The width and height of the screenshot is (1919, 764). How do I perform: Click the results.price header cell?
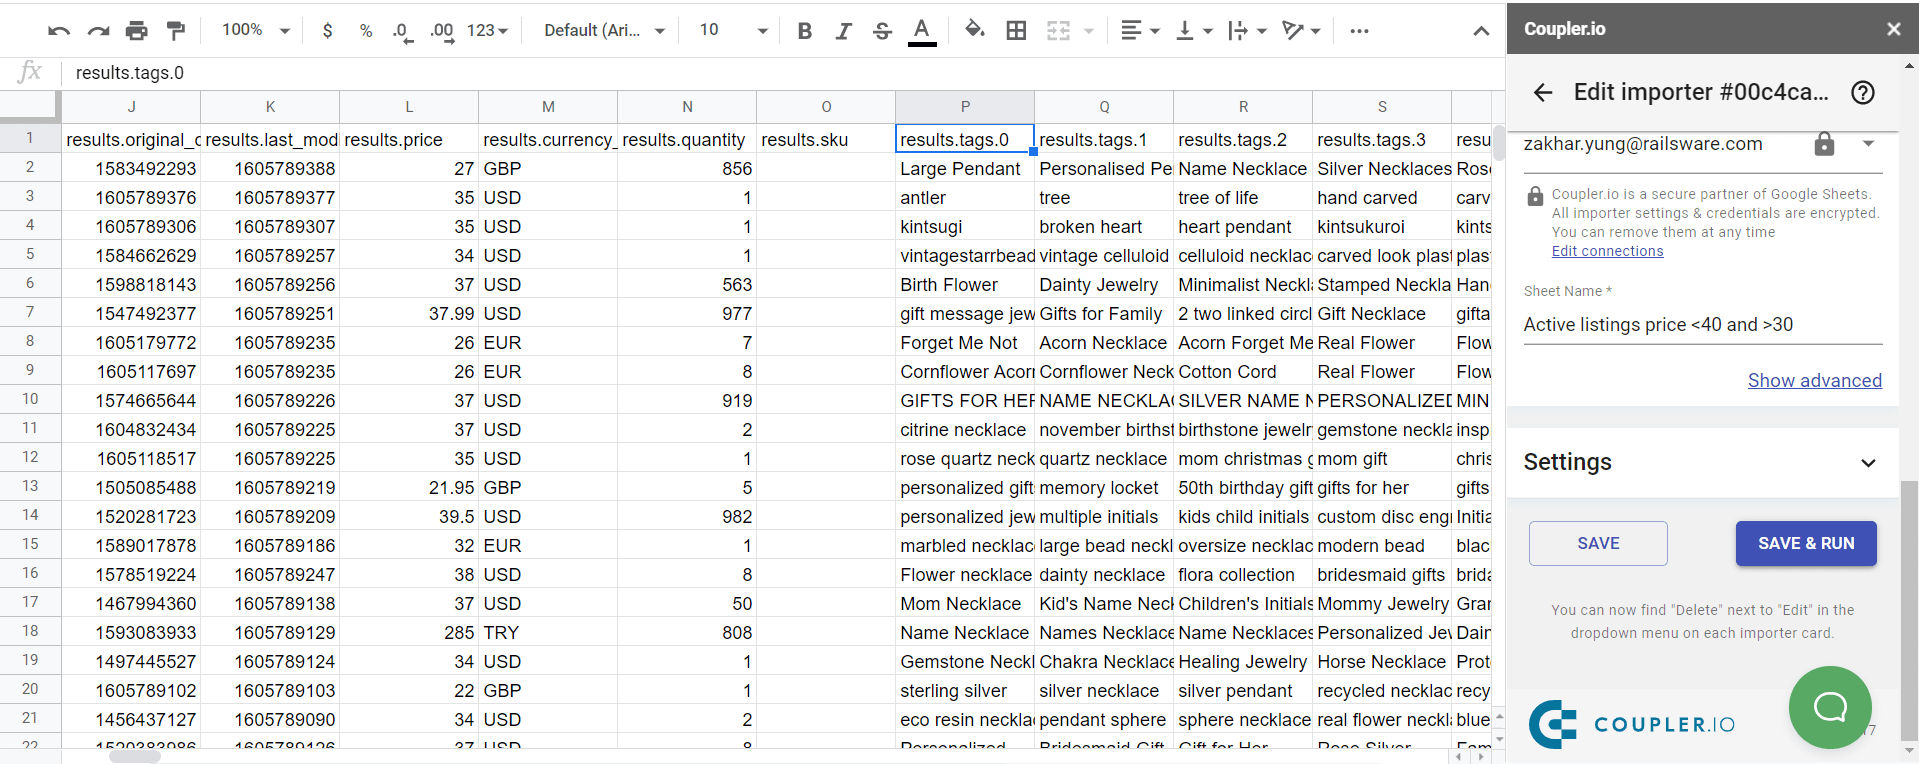pos(408,139)
